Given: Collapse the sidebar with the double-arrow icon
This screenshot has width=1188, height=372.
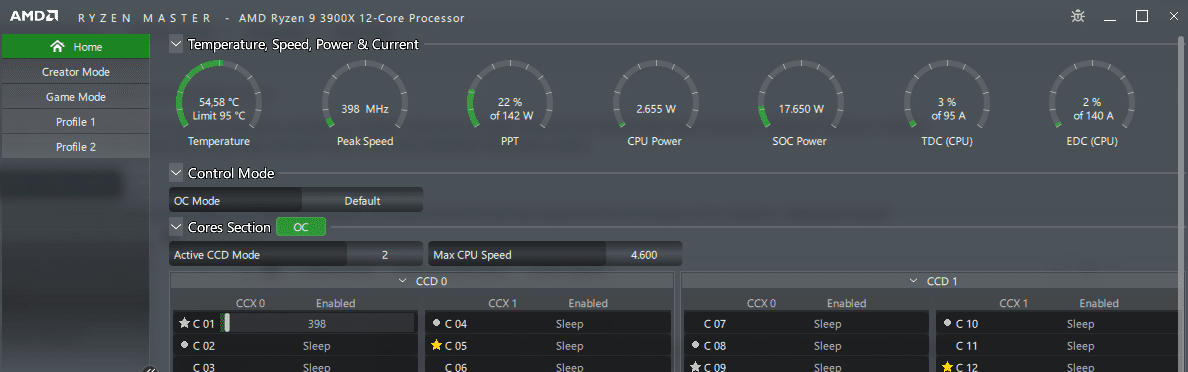Looking at the screenshot, I should click(x=149, y=369).
